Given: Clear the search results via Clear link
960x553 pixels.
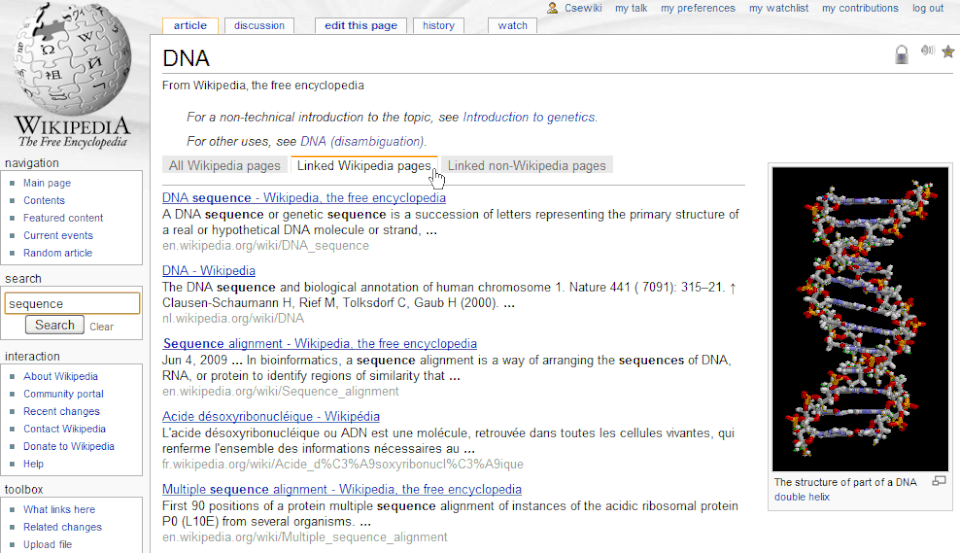Looking at the screenshot, I should click(x=101, y=327).
